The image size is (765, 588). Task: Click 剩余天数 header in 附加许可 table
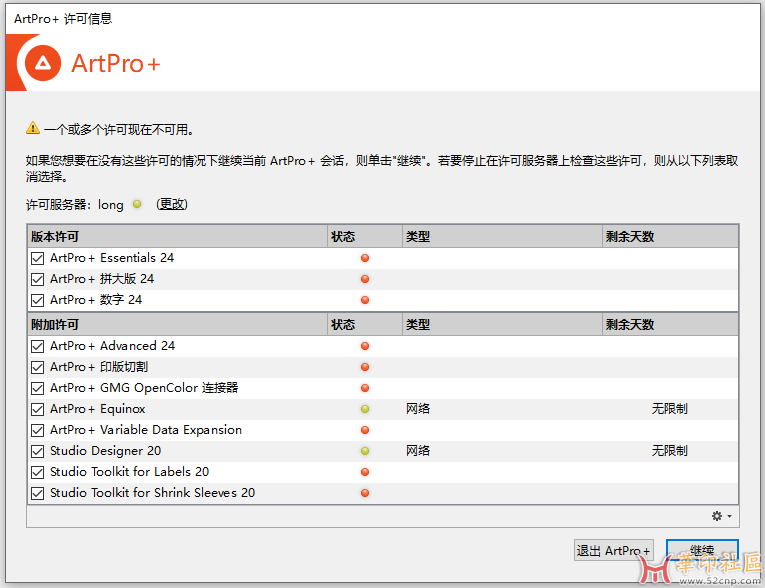(670, 324)
